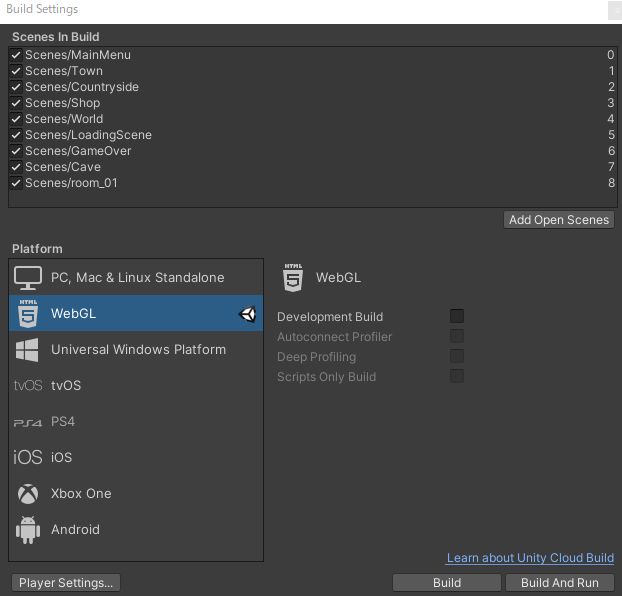Click the Windows logo icon
Viewport: 622px width, 596px height.
(x=27, y=350)
